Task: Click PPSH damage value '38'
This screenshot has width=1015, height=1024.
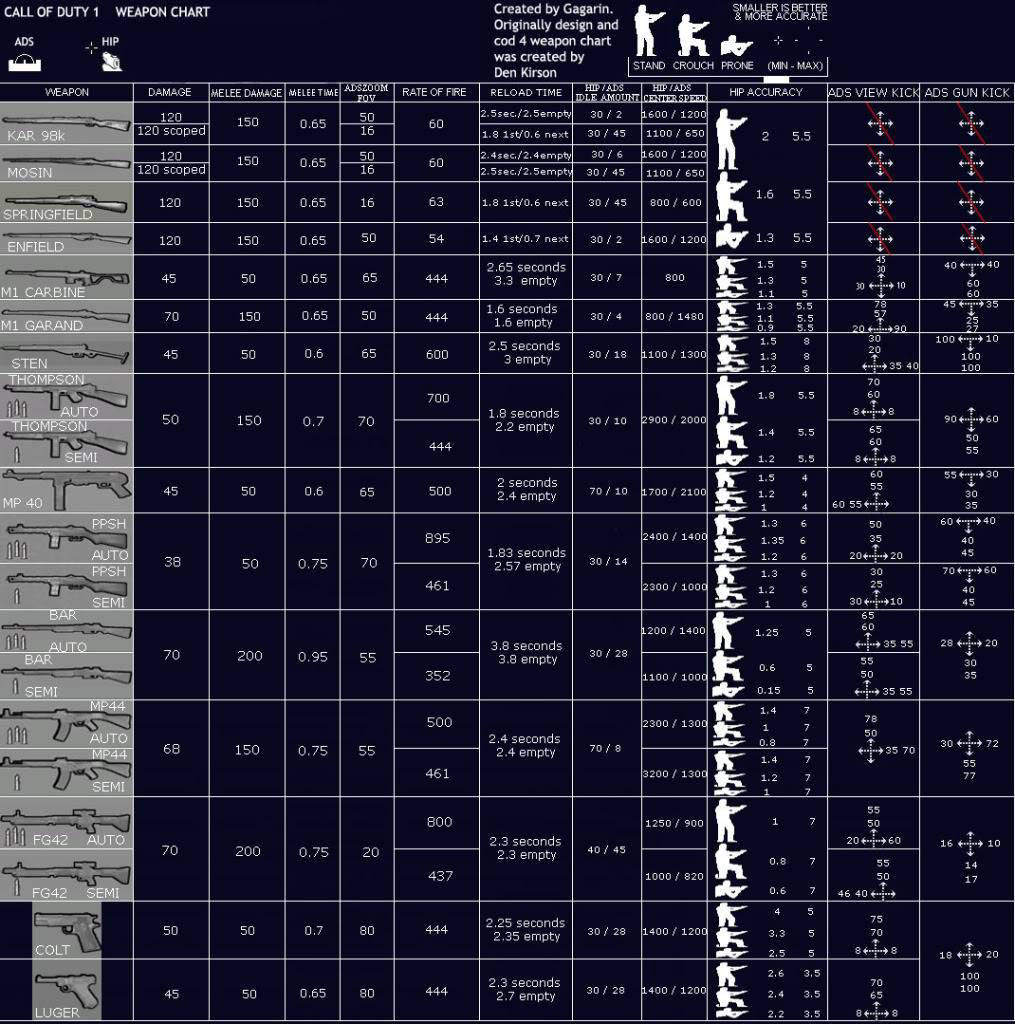Action: 172,562
